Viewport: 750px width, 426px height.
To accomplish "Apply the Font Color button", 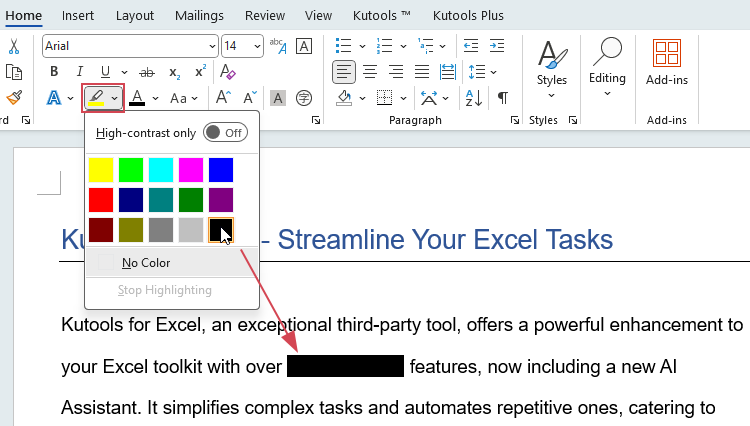I will click(x=137, y=98).
